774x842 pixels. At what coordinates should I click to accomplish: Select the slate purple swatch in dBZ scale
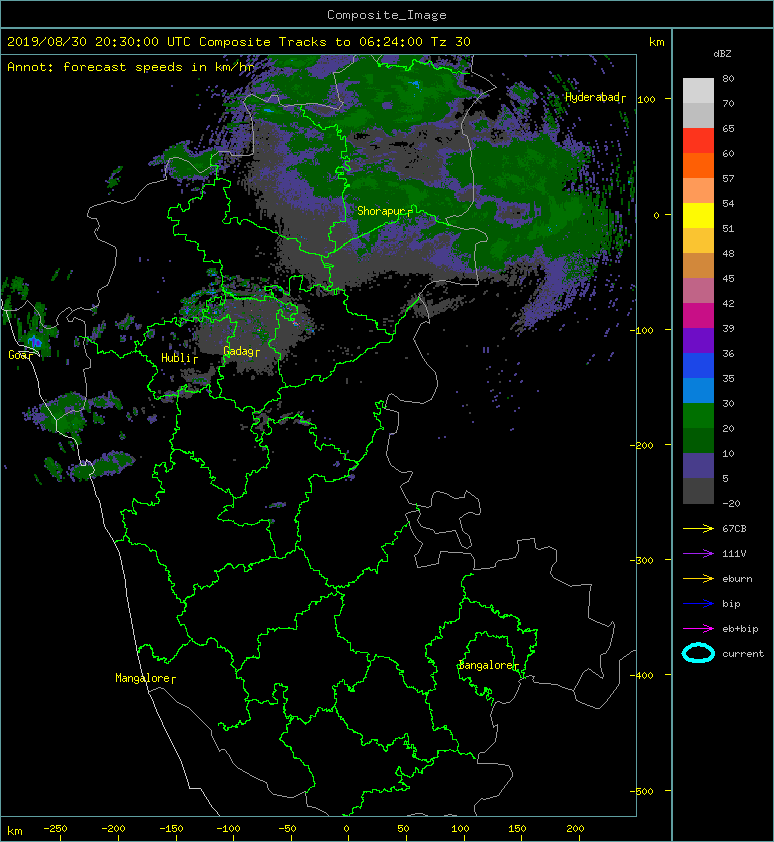pos(698,465)
